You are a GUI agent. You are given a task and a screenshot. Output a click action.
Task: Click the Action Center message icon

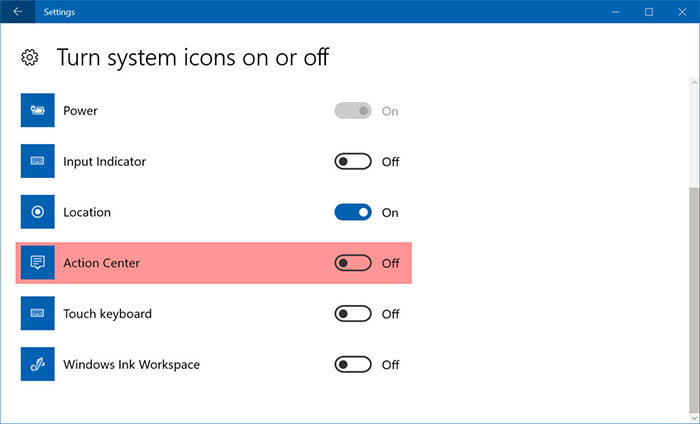38,262
